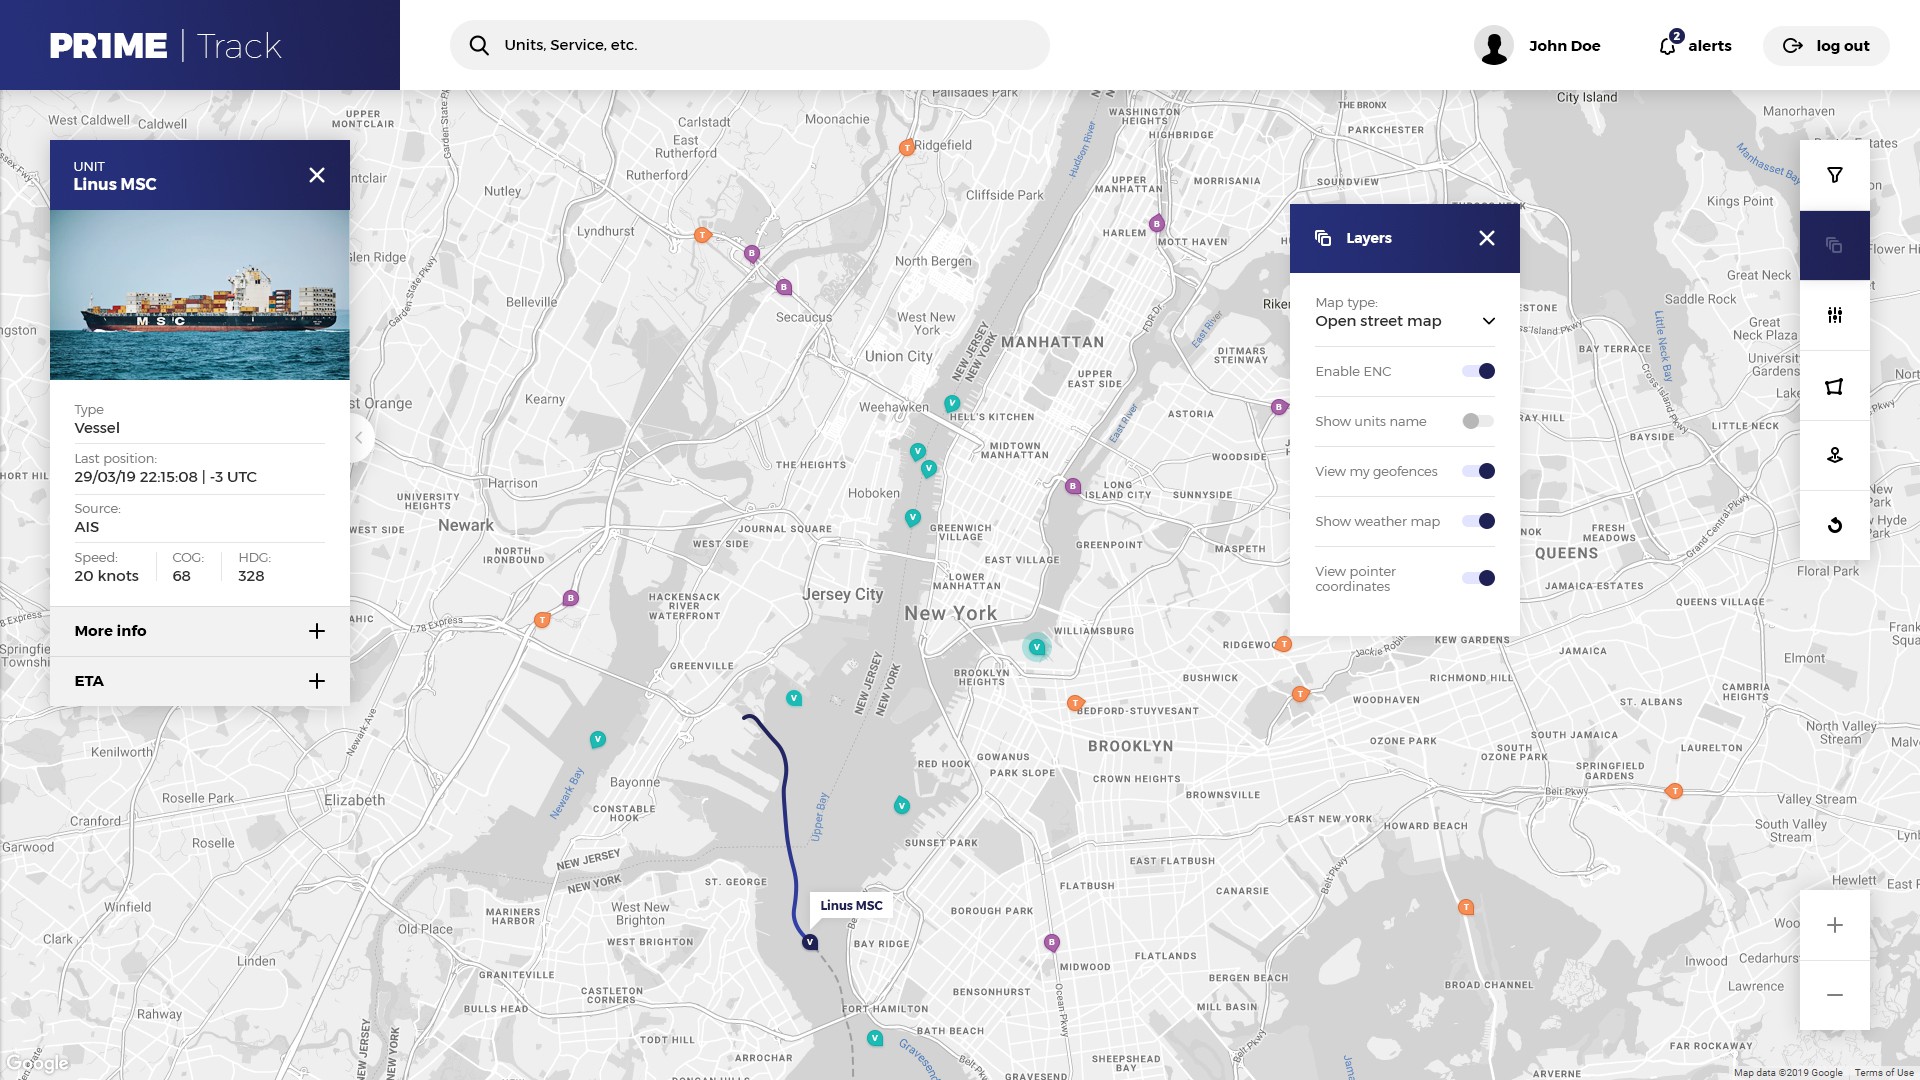Select the geofence polygon tool

[1834, 386]
